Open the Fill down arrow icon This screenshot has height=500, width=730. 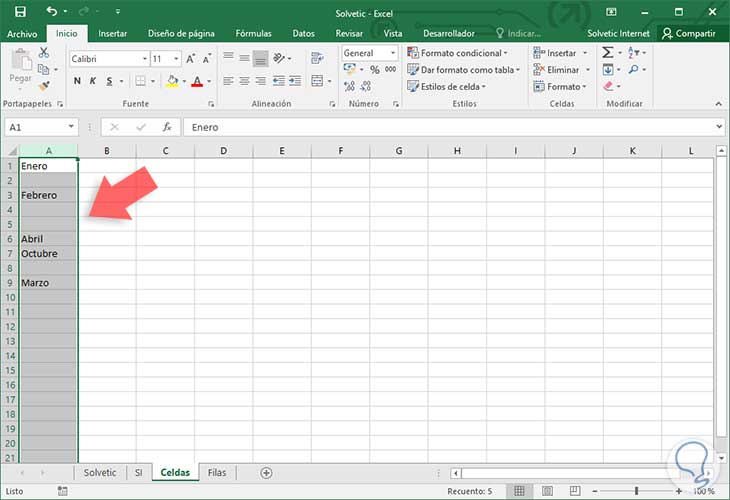pyautogui.click(x=608, y=69)
